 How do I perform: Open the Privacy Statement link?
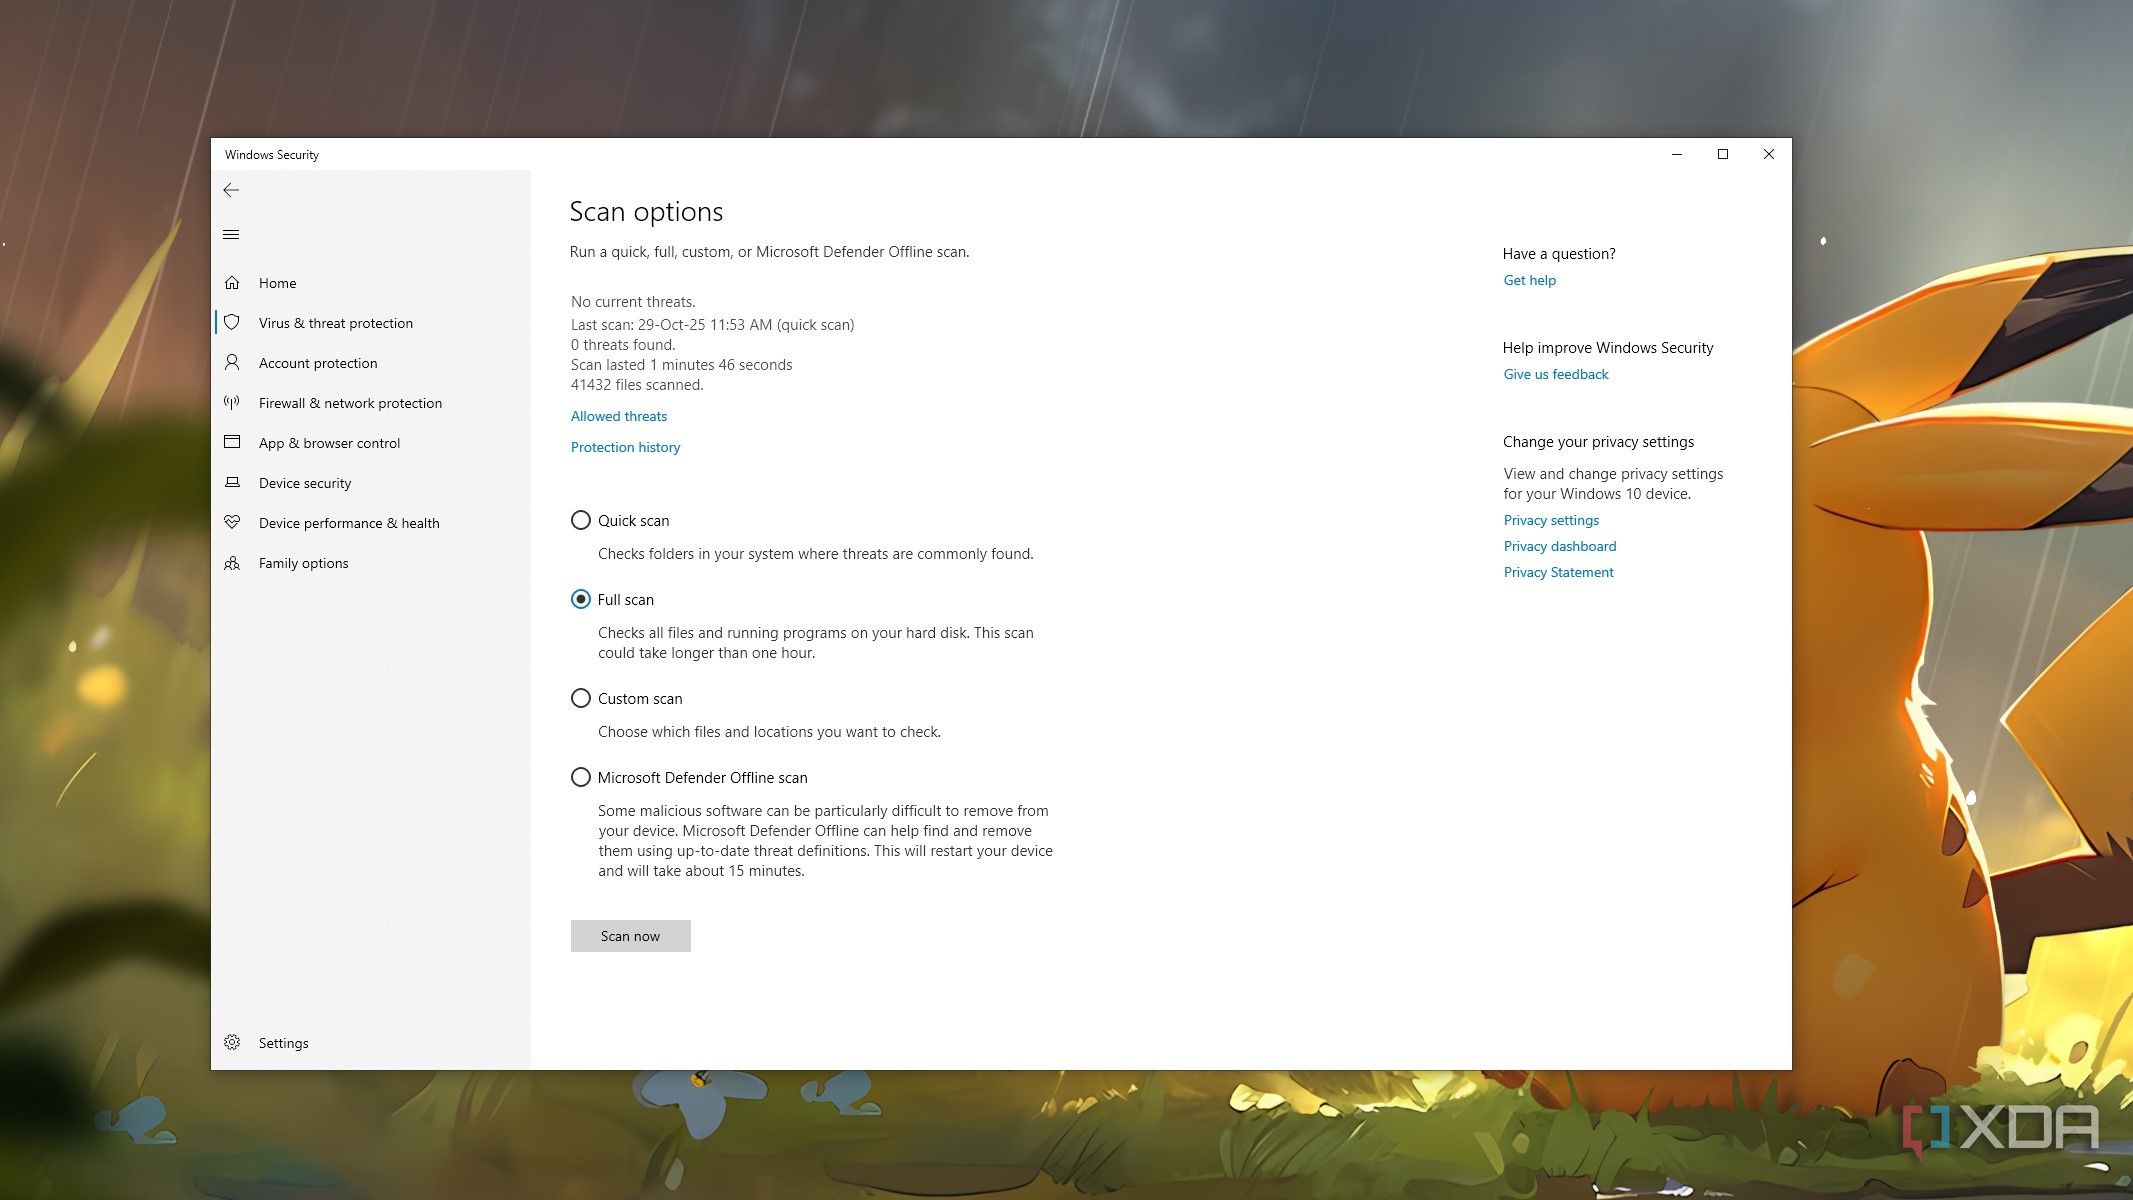[x=1558, y=572]
